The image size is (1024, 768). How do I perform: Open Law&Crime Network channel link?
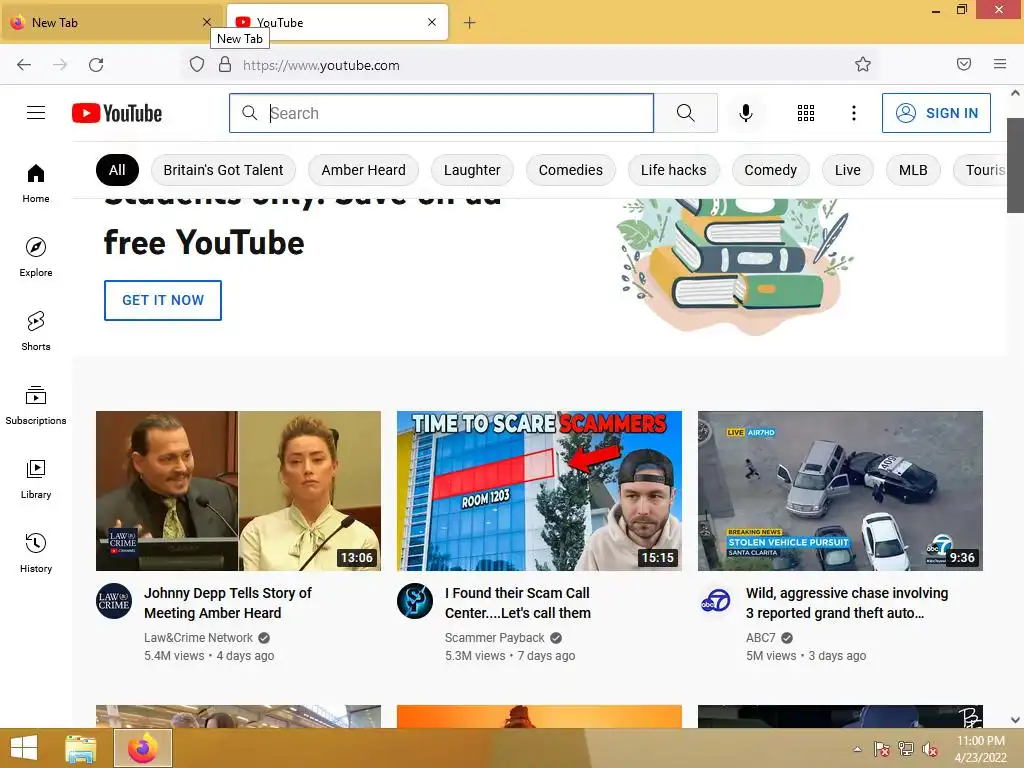point(199,637)
